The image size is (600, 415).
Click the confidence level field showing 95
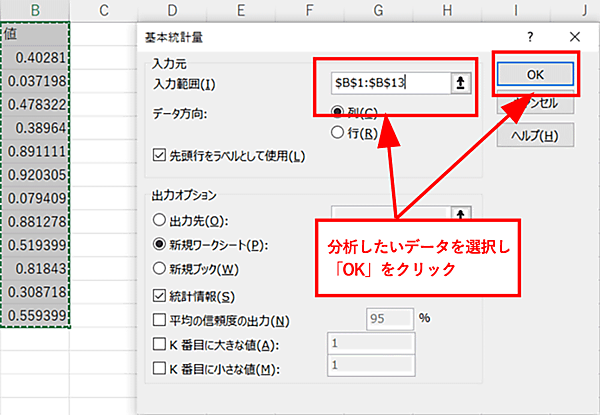tap(385, 319)
